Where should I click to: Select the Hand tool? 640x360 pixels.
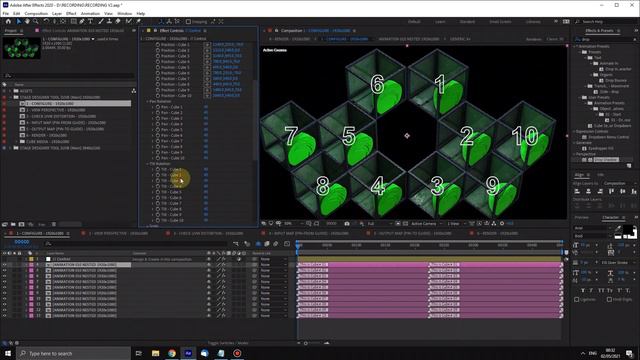point(27,21)
